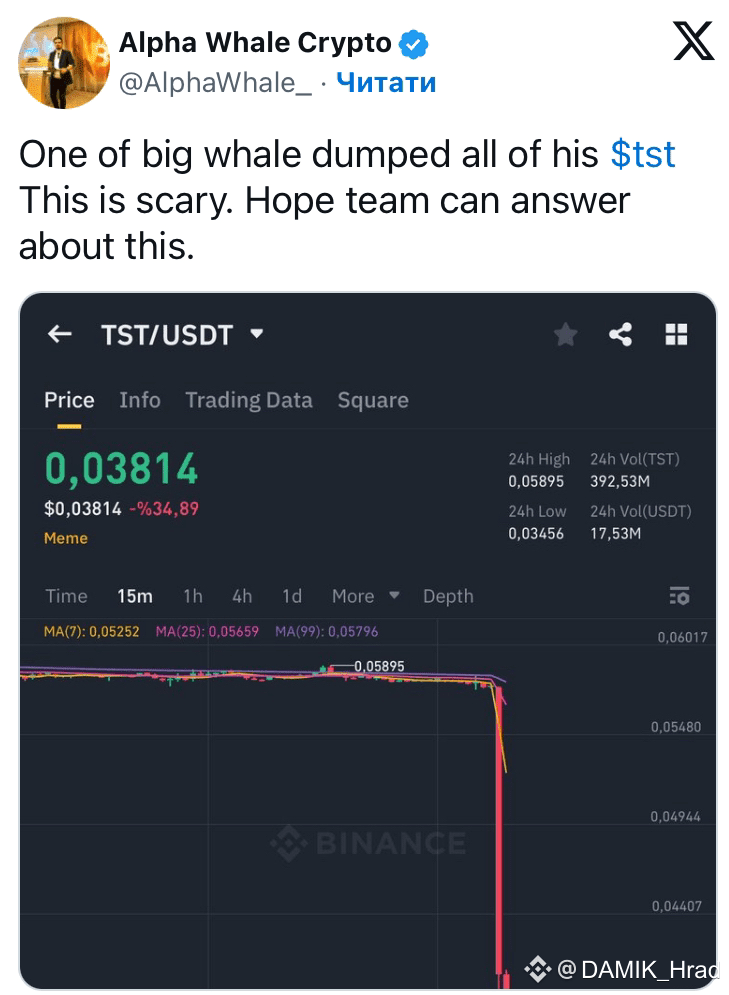
Task: Switch to the Trading Data tab
Action: (x=249, y=400)
